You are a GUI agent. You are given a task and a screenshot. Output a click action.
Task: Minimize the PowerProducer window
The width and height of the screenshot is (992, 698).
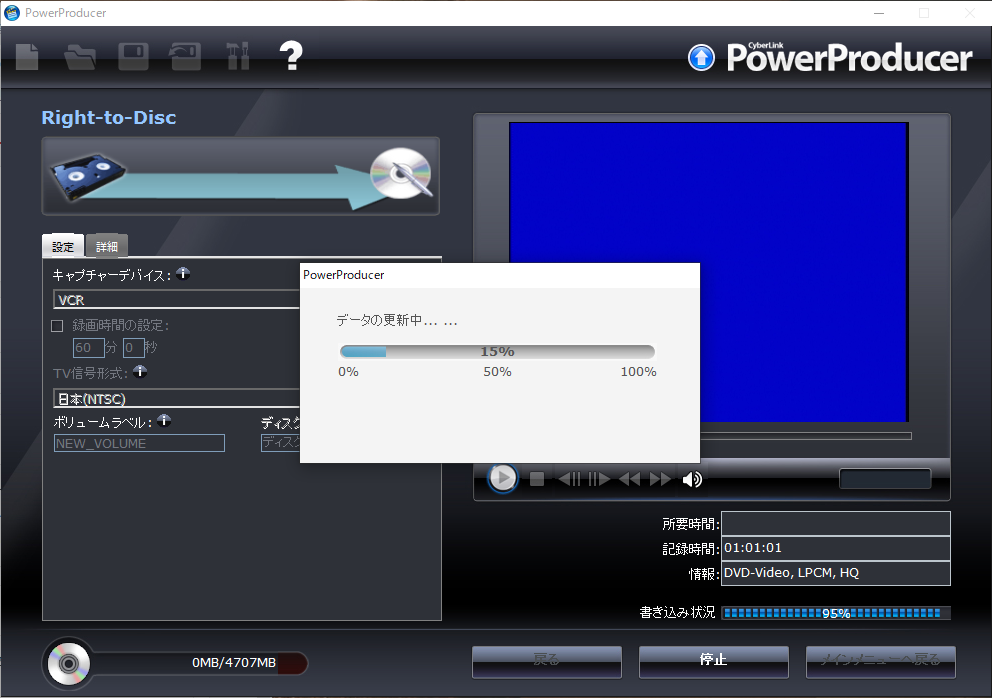click(879, 13)
